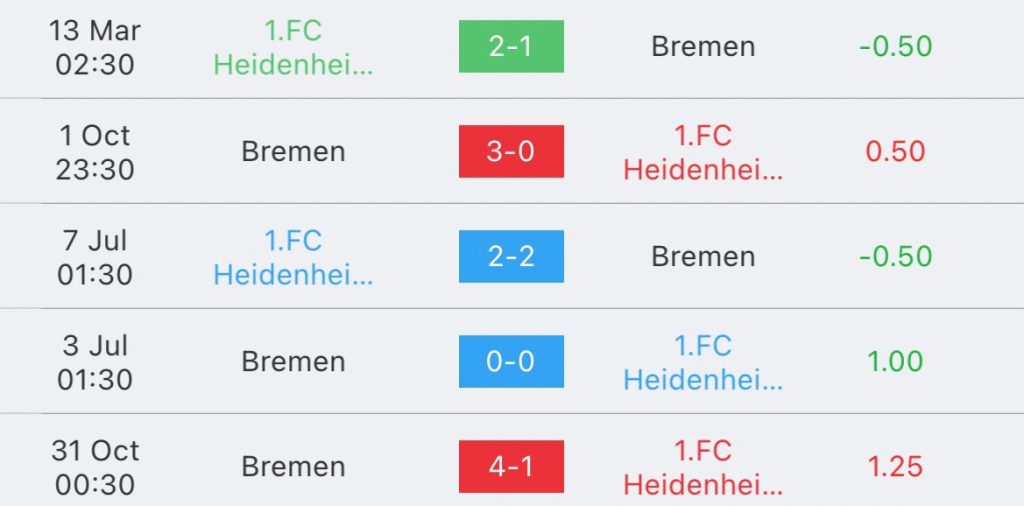The image size is (1024, 506).
Task: Select the 1 Oct 23:30 date
Action: click(x=93, y=152)
